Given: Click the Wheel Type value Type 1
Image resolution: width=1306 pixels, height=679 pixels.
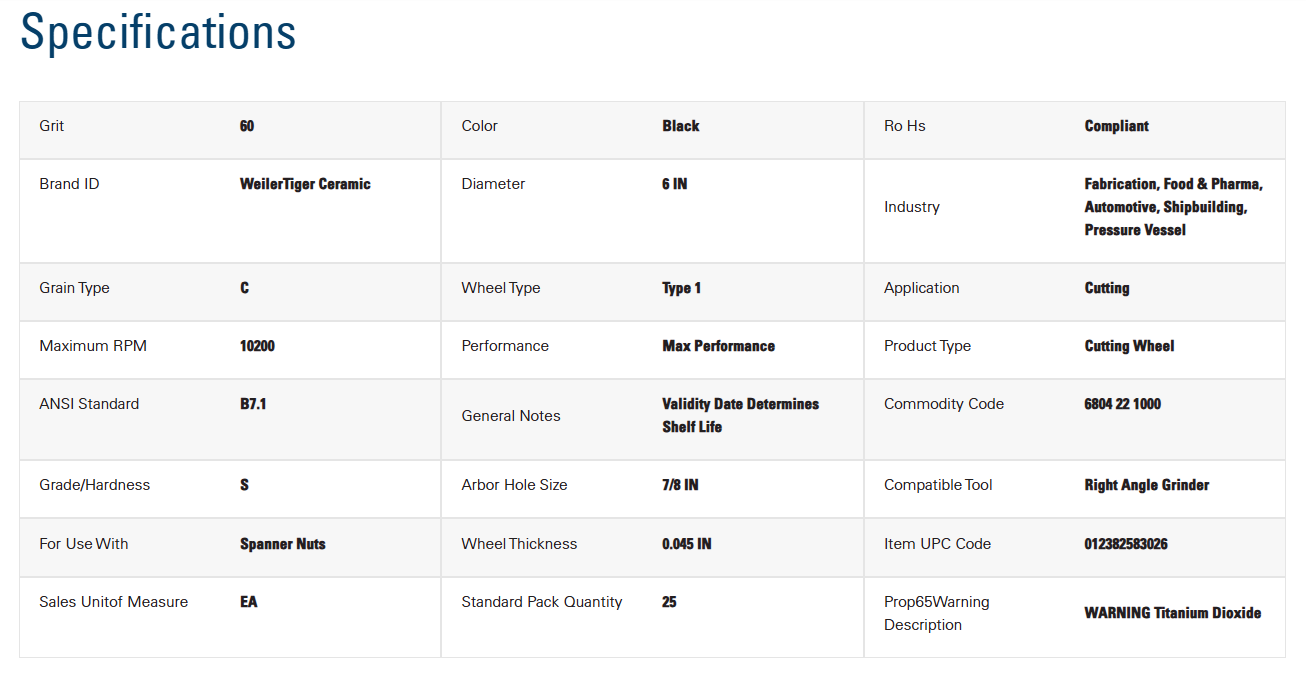Looking at the screenshot, I should coord(681,288).
